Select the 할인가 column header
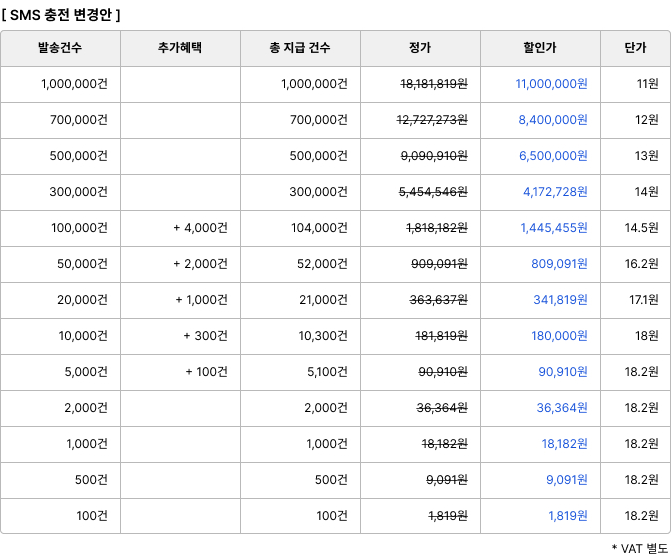This screenshot has height=560, width=671. (540, 48)
